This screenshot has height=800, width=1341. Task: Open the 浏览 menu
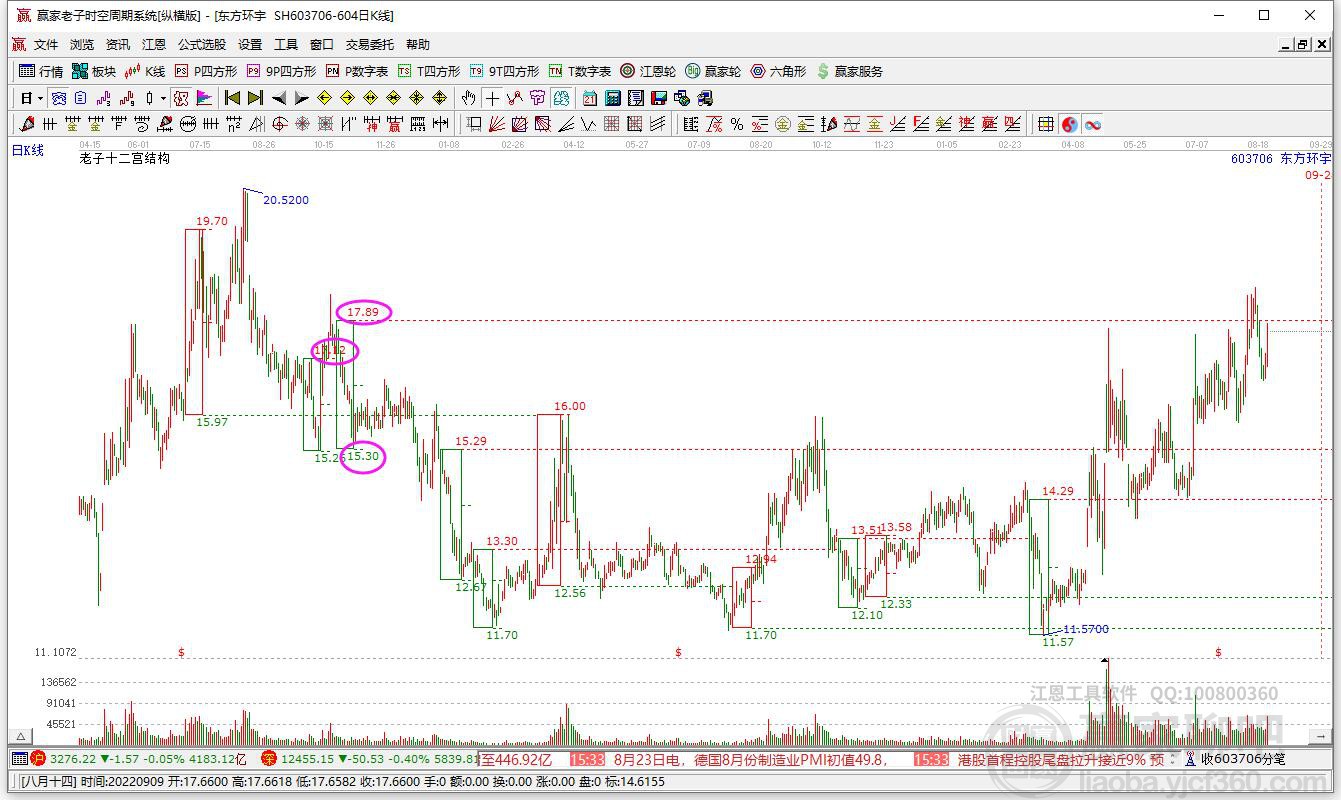tap(82, 45)
